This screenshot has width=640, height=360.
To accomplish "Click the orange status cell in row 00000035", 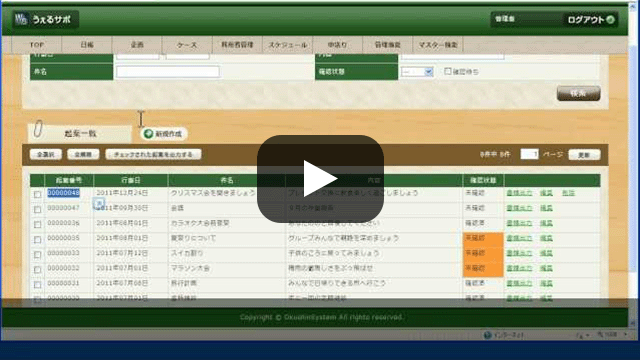I will pyautogui.click(x=483, y=240).
